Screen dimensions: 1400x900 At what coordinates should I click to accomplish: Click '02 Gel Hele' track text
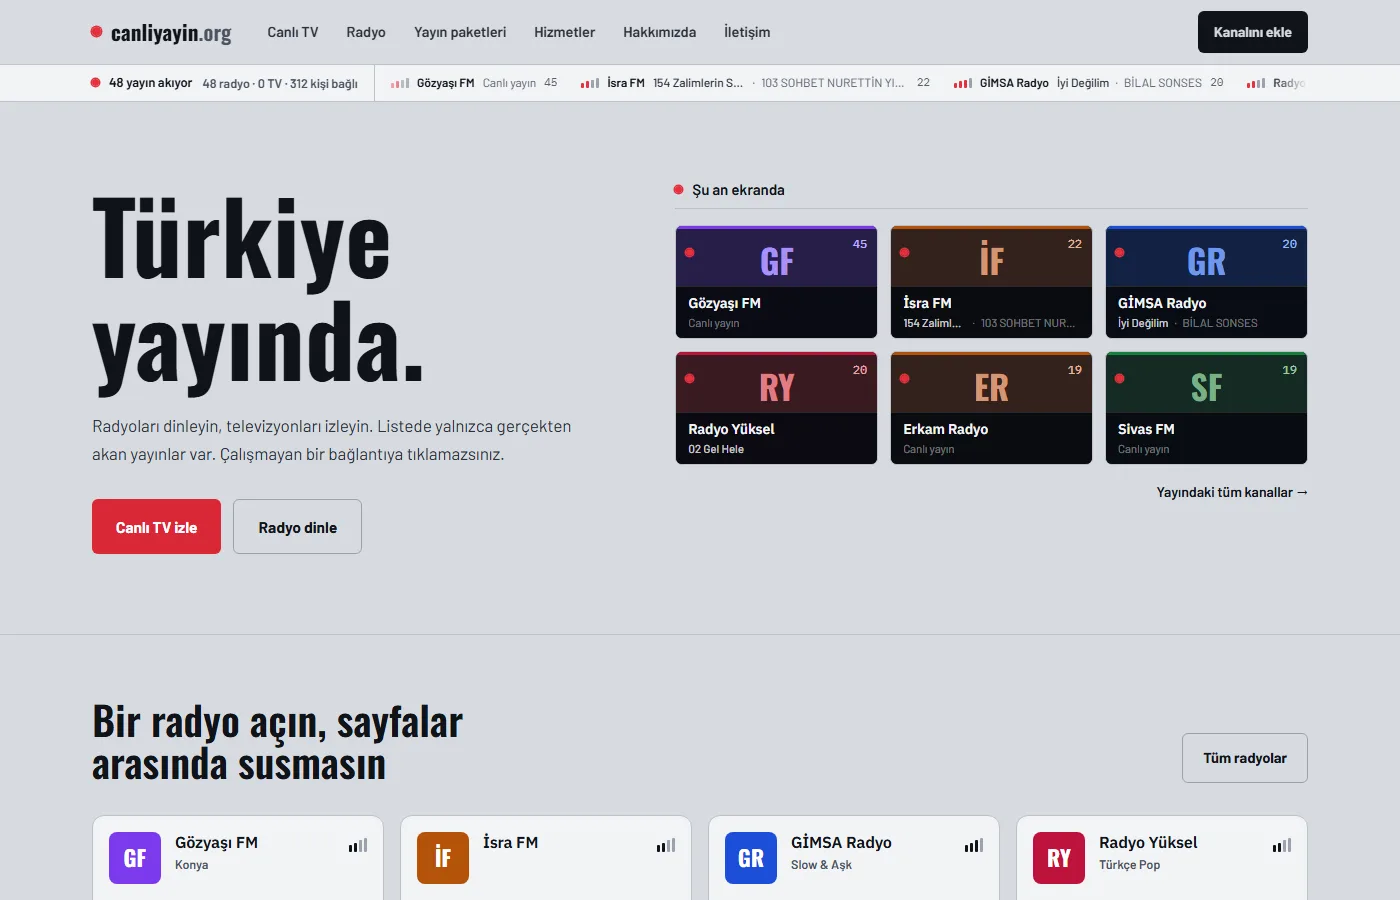pos(716,449)
